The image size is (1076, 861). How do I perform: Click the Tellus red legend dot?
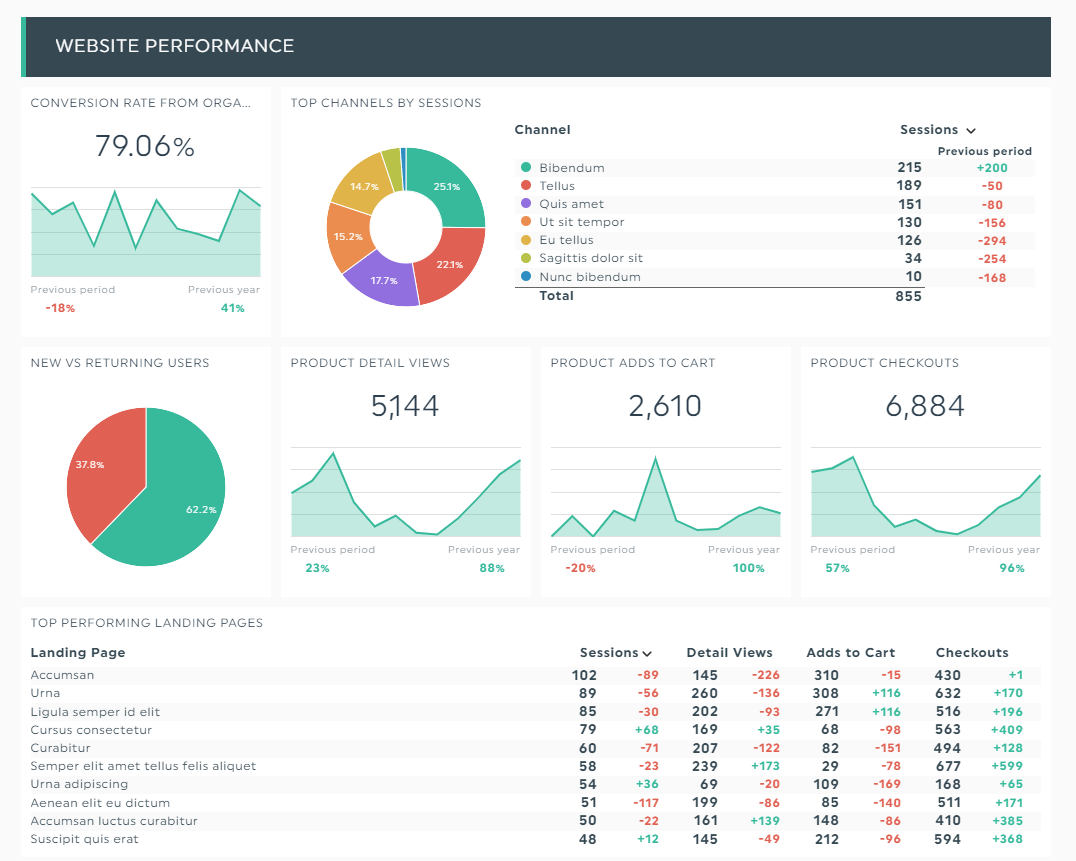coord(526,185)
